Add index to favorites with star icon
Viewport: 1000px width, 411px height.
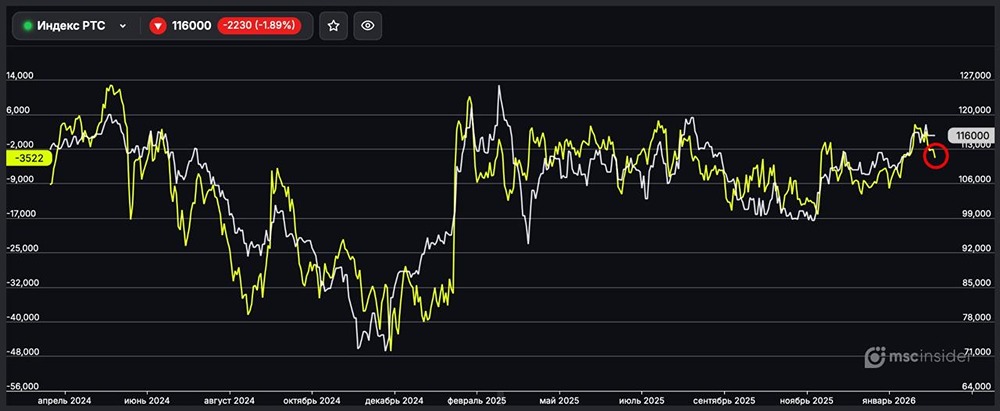click(334, 26)
